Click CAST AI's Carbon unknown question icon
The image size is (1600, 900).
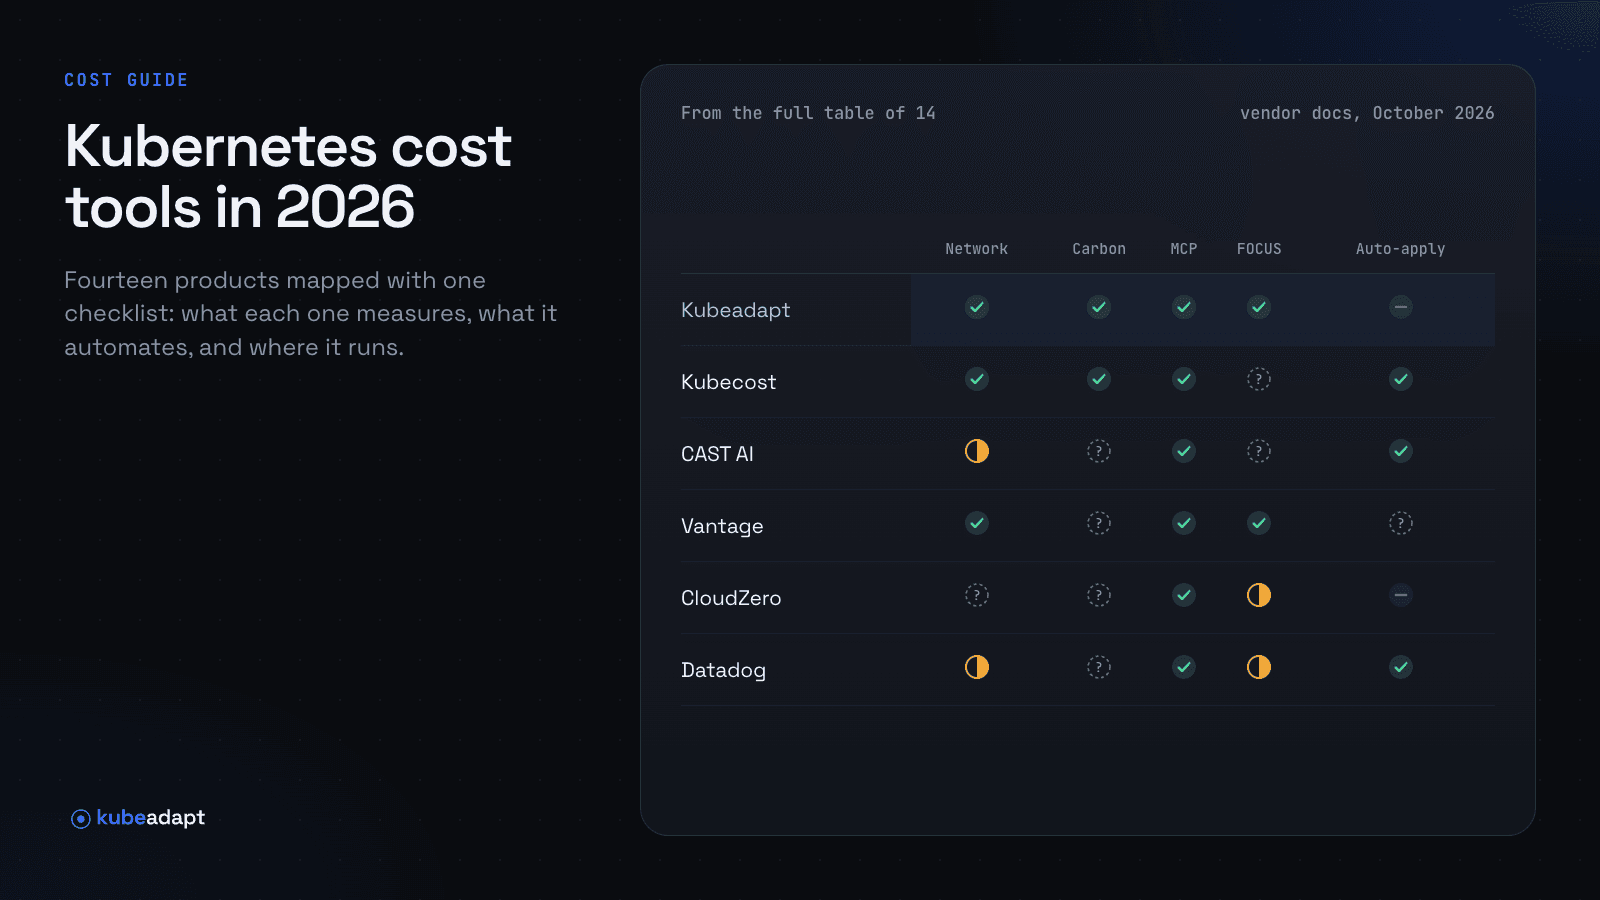point(1099,451)
